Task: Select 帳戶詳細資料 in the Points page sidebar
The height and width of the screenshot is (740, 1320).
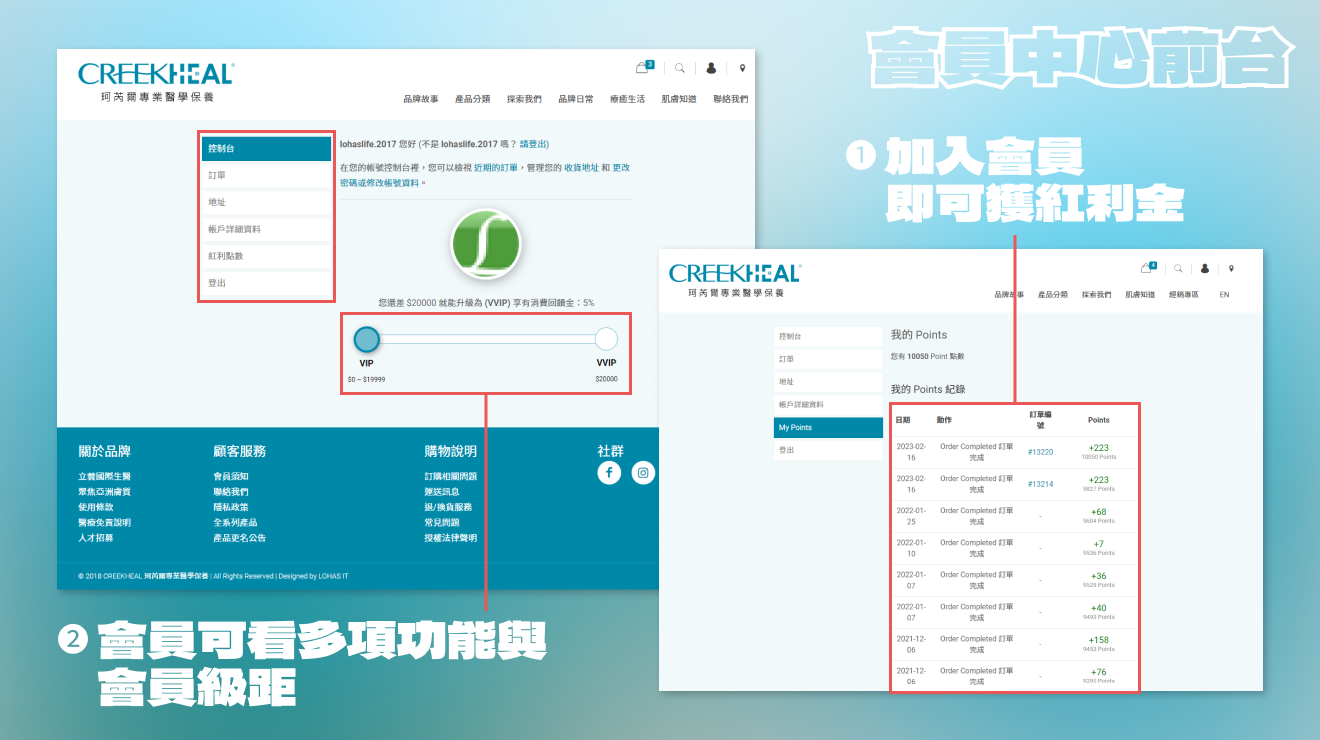Action: pos(828,405)
